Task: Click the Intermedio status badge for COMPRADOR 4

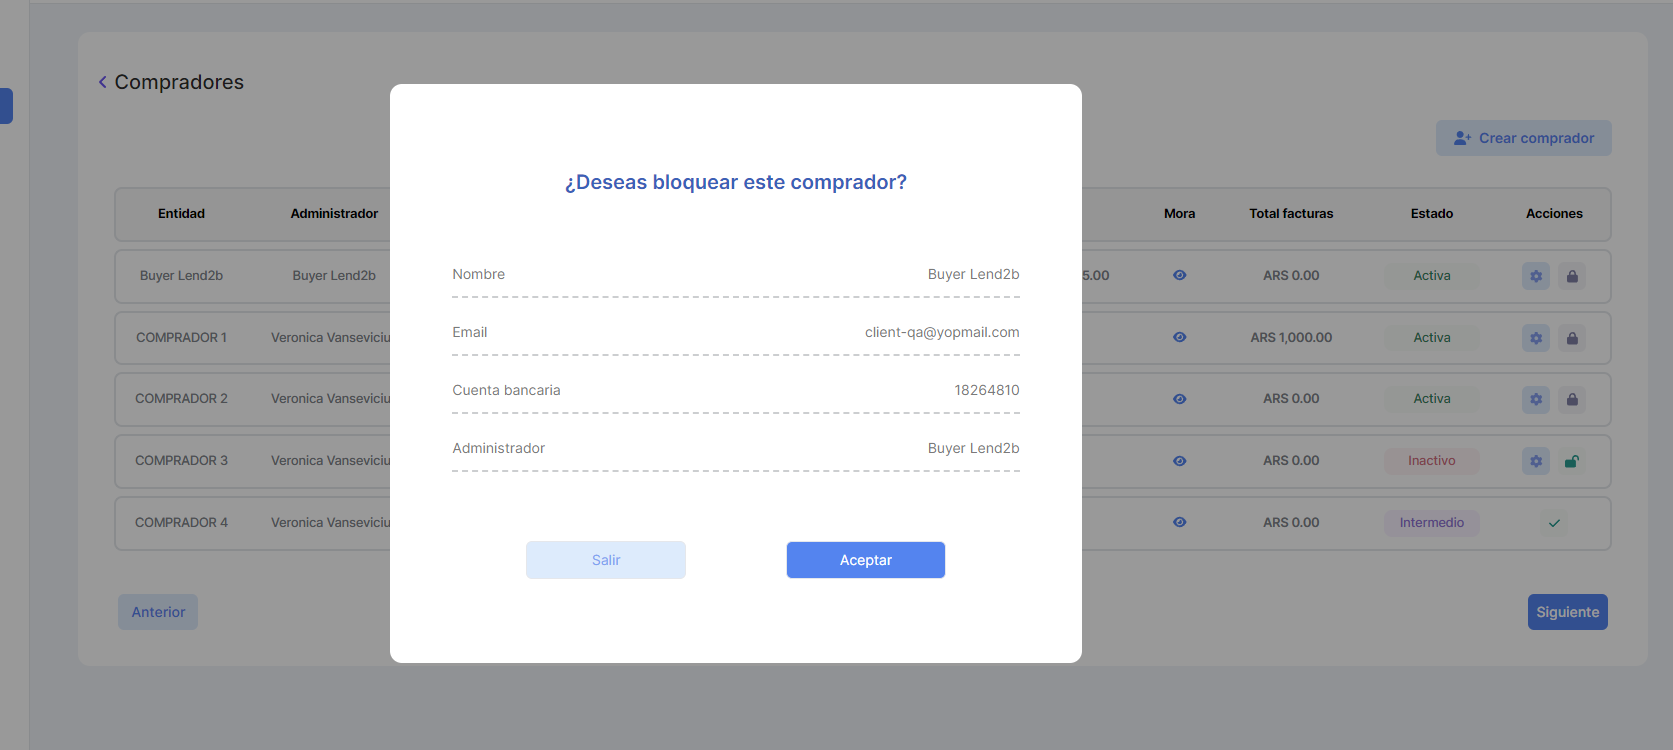Action: point(1431,523)
